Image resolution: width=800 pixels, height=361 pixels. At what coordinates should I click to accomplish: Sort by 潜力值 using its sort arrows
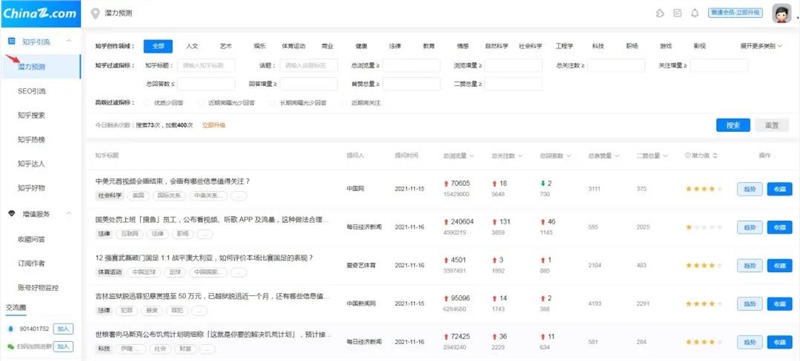point(715,156)
